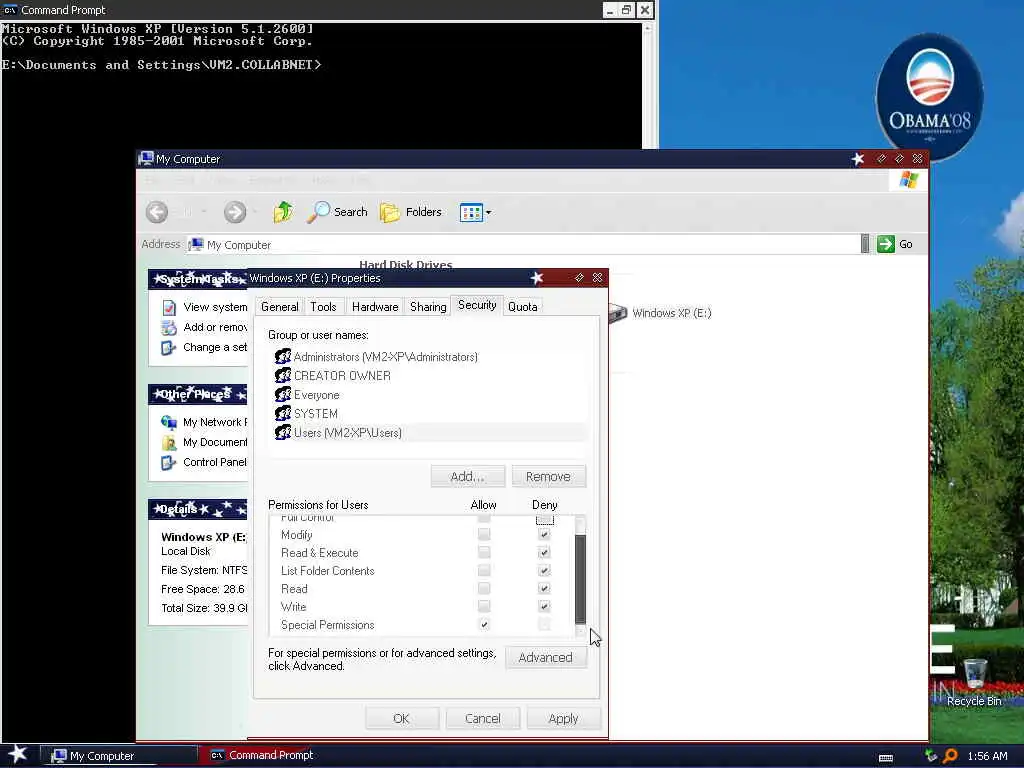
Task: Click Add or remove programs link
Action: click(204, 327)
